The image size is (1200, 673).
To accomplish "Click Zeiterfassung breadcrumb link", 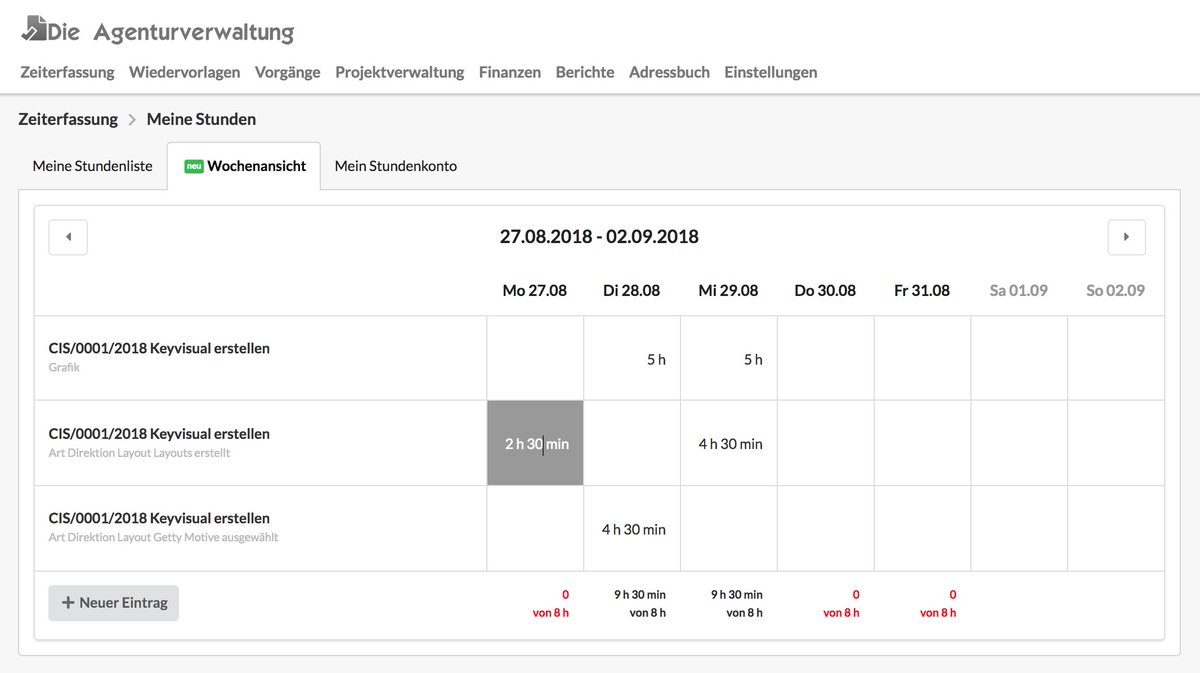I will click(x=68, y=119).
